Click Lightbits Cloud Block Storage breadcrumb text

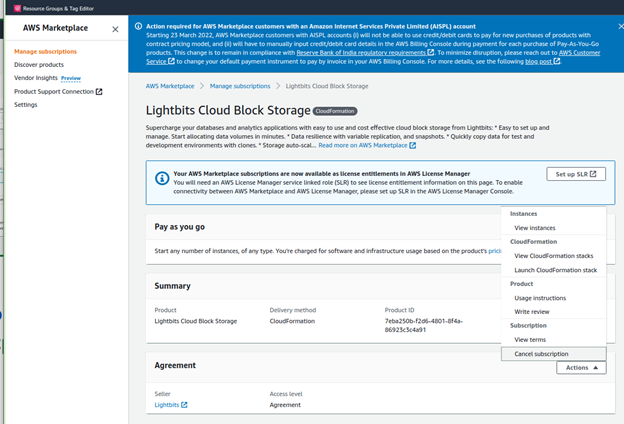[x=327, y=86]
